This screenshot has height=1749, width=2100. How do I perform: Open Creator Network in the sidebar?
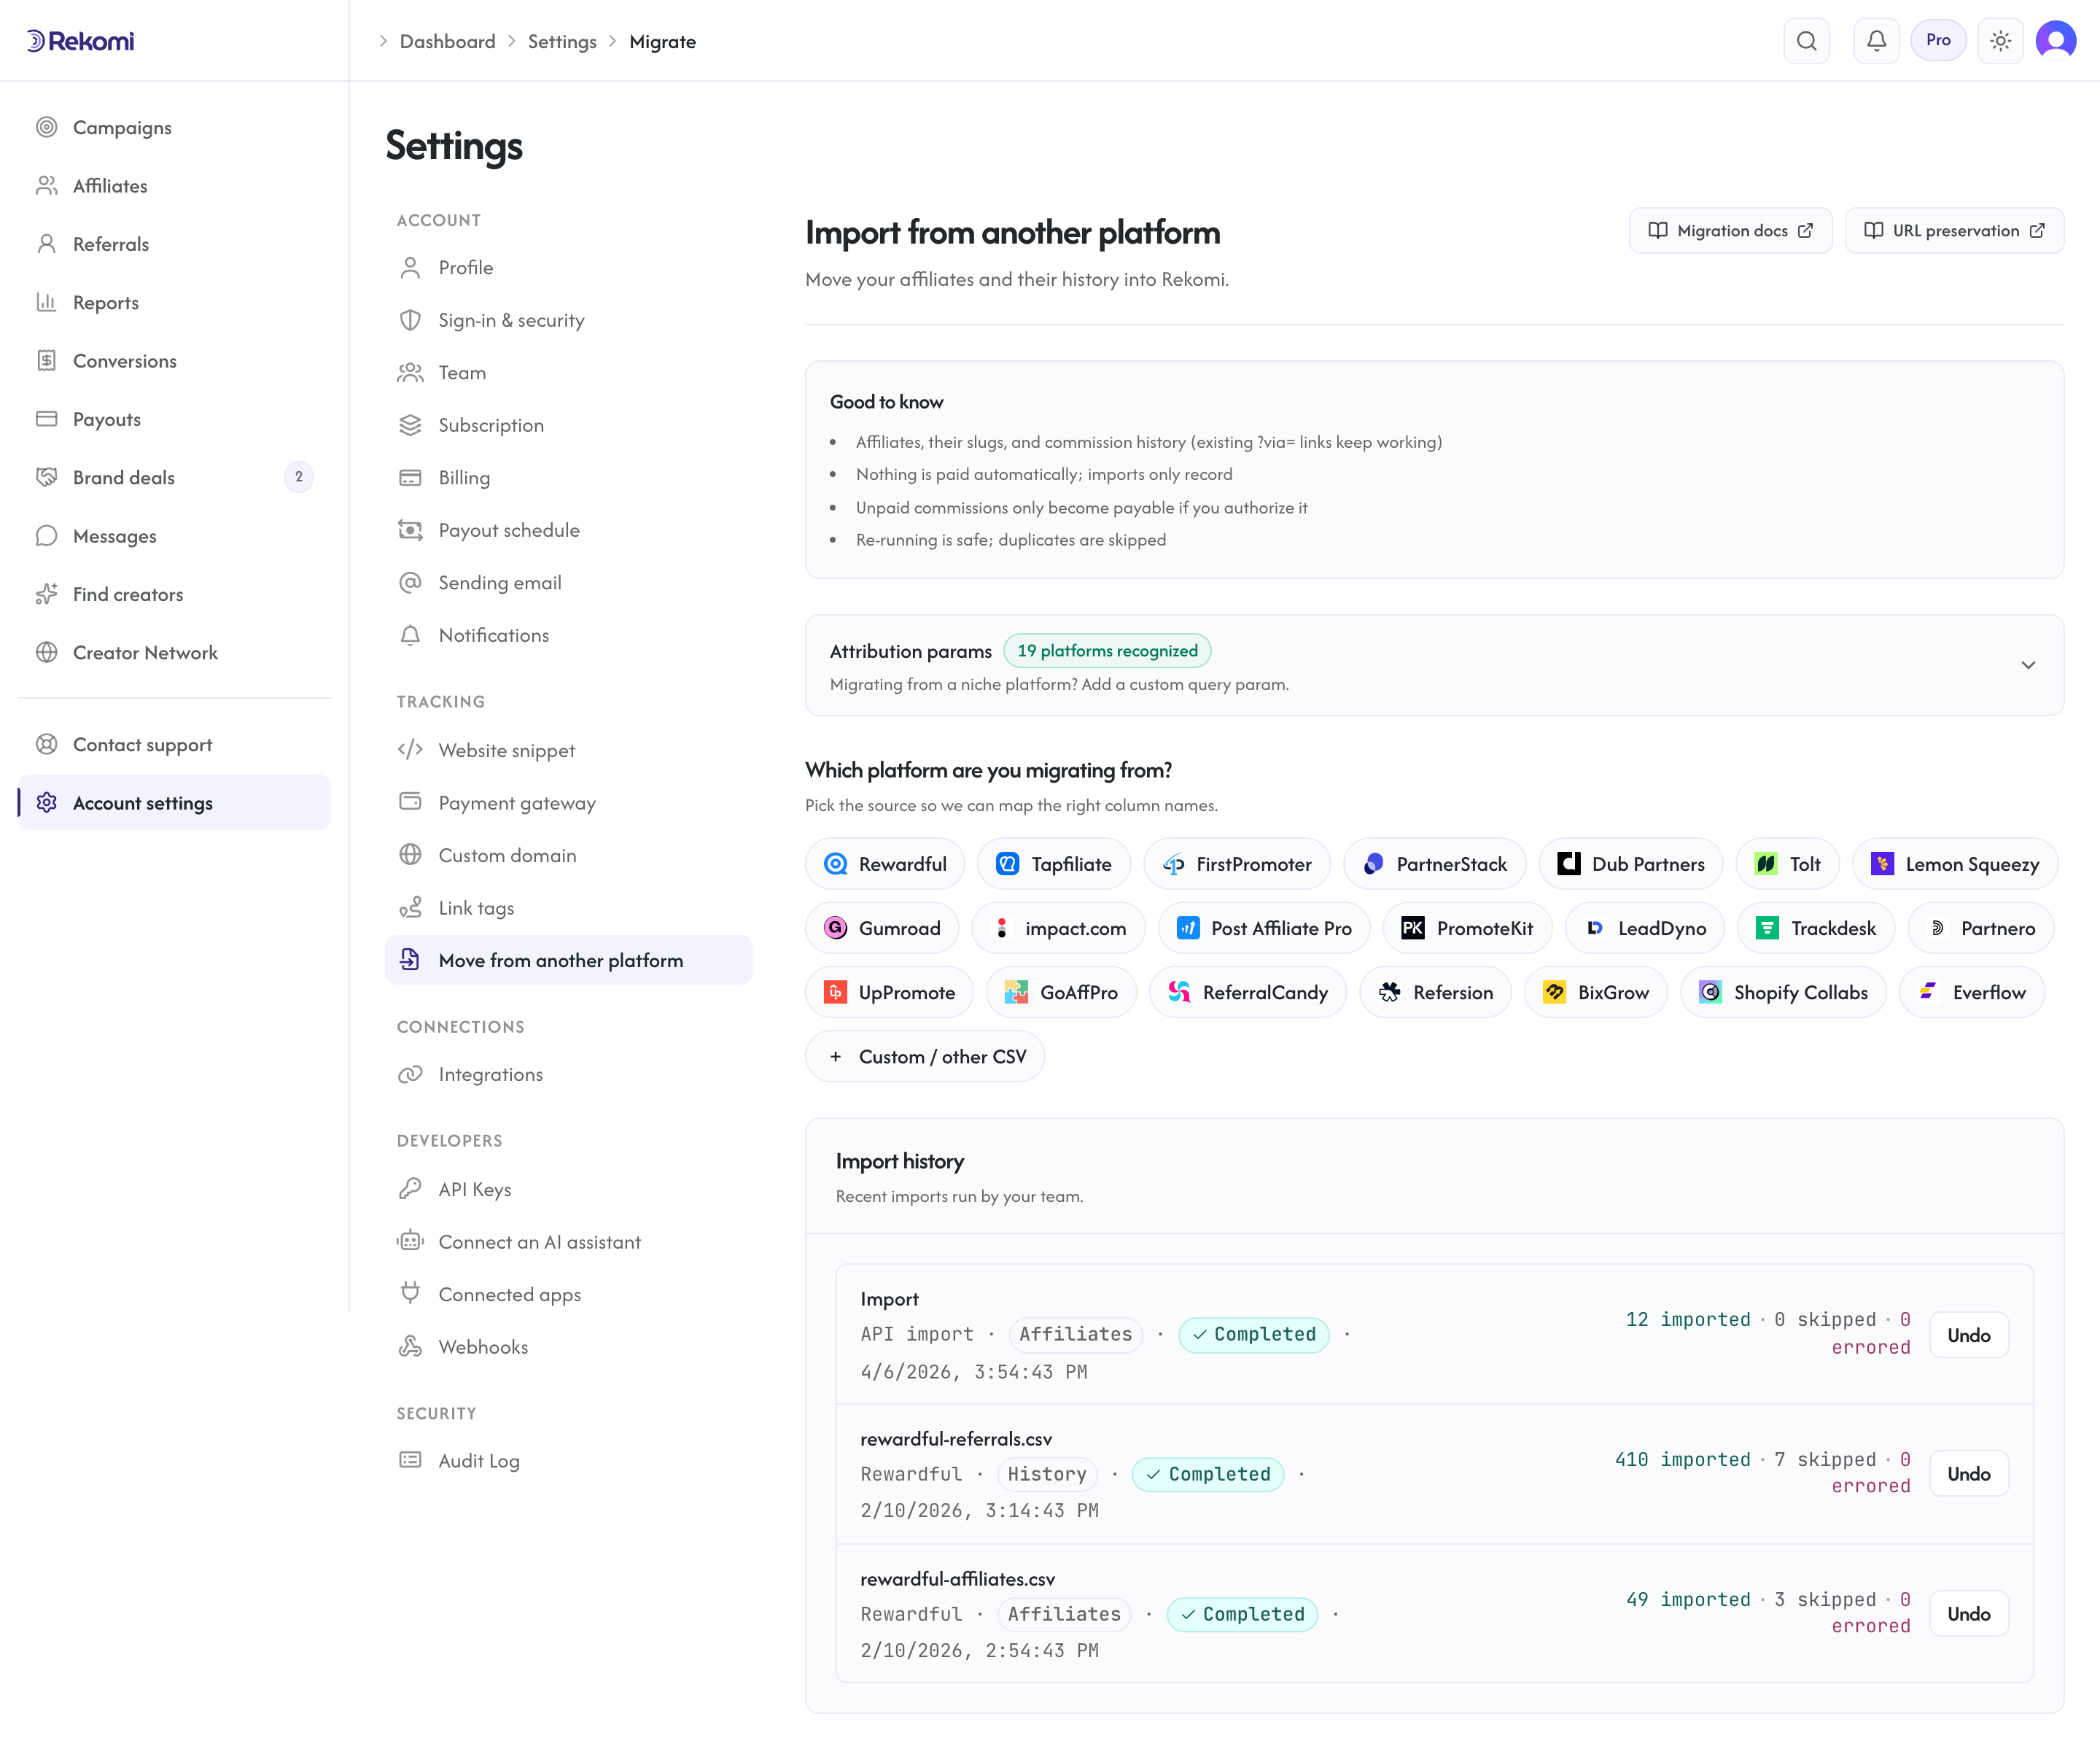click(174, 652)
